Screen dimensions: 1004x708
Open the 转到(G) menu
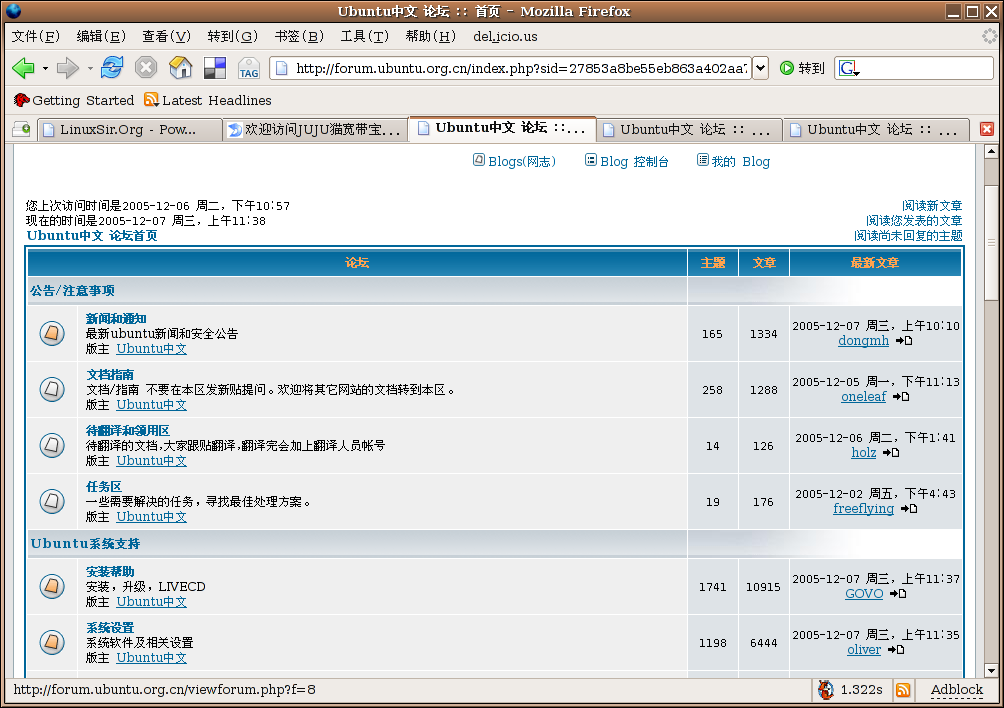(x=232, y=36)
